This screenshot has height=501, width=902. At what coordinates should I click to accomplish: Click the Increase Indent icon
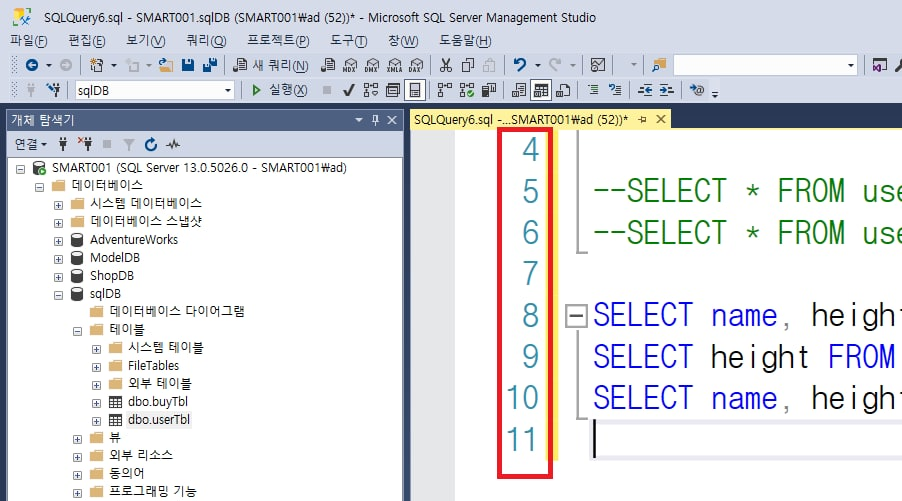point(667,90)
